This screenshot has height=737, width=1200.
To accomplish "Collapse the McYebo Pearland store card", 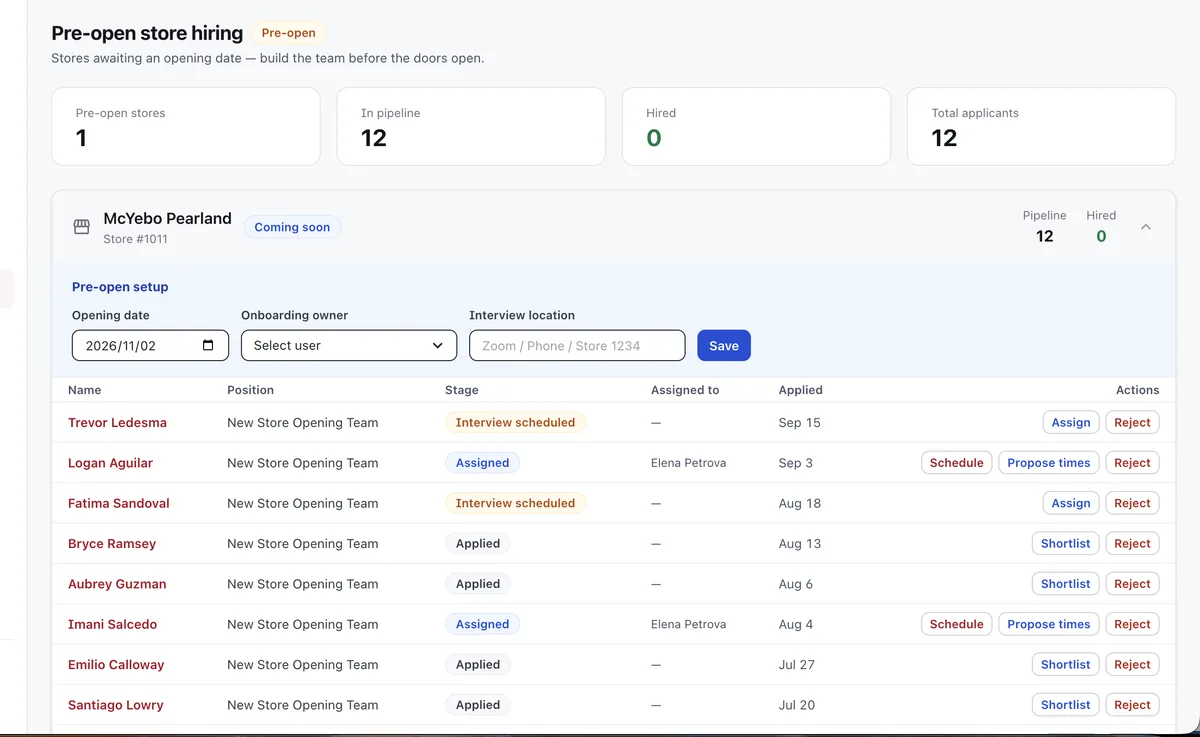I will tap(1146, 227).
